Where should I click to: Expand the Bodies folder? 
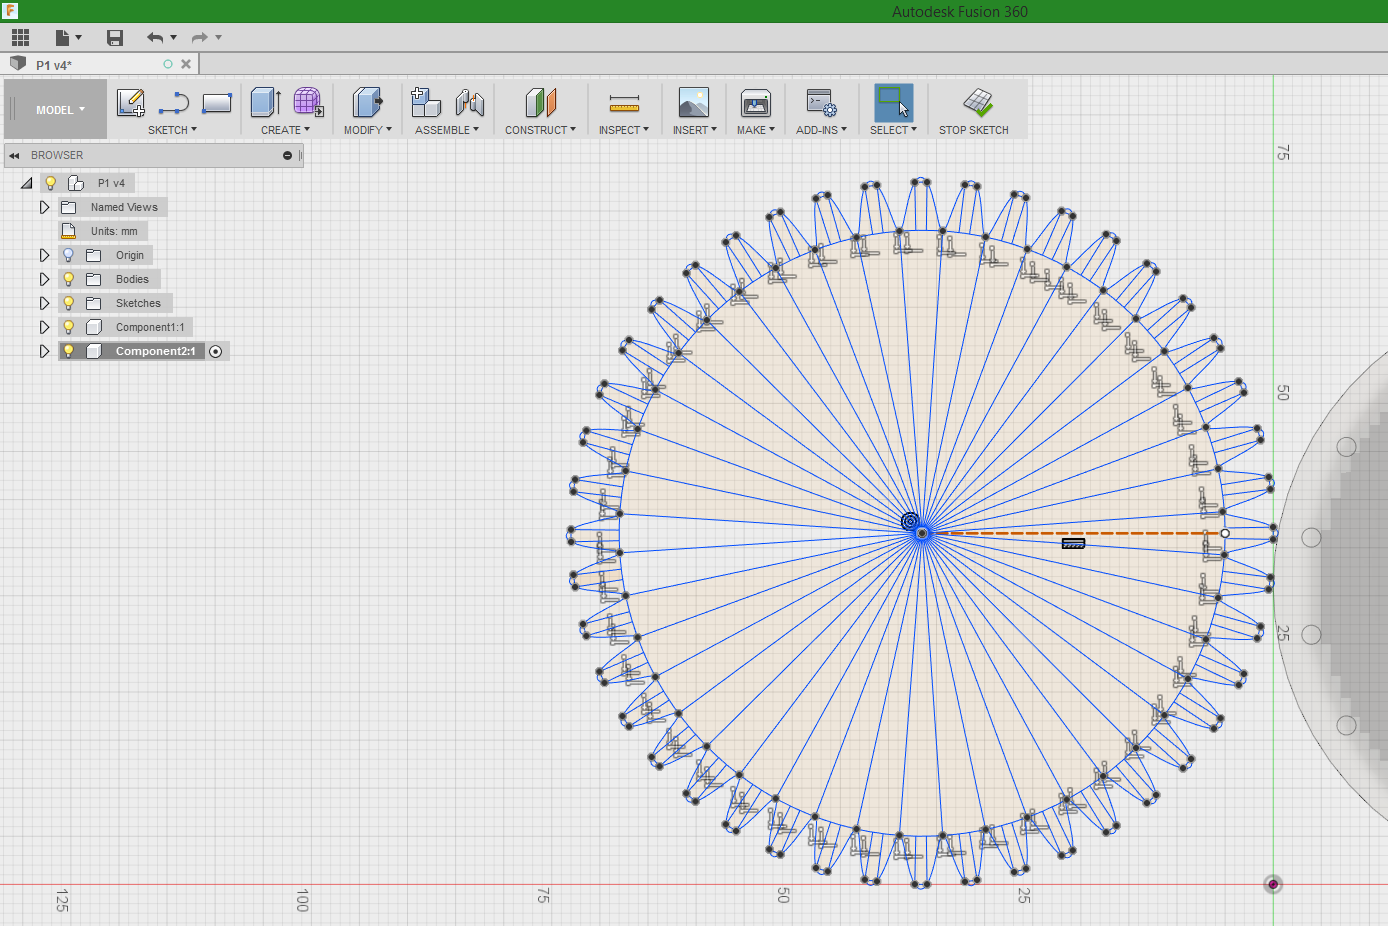44,279
